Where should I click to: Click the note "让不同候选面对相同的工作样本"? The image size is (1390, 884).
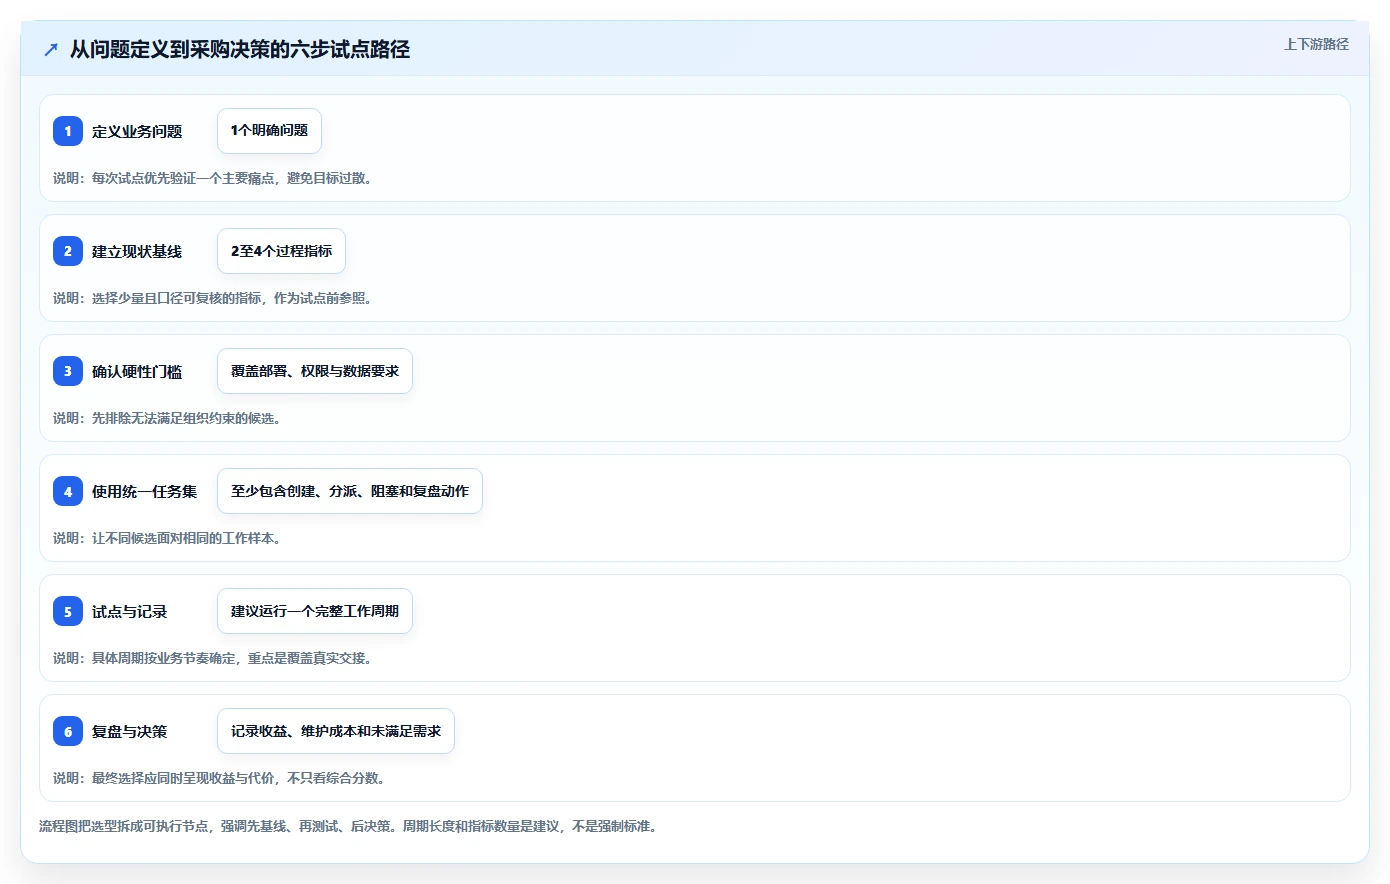pyautogui.click(x=183, y=538)
